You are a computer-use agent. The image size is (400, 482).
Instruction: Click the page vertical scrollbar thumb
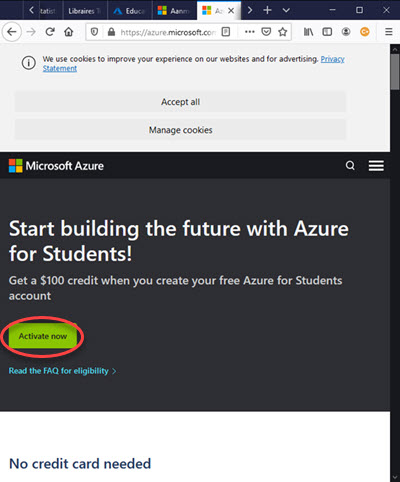(x=395, y=71)
